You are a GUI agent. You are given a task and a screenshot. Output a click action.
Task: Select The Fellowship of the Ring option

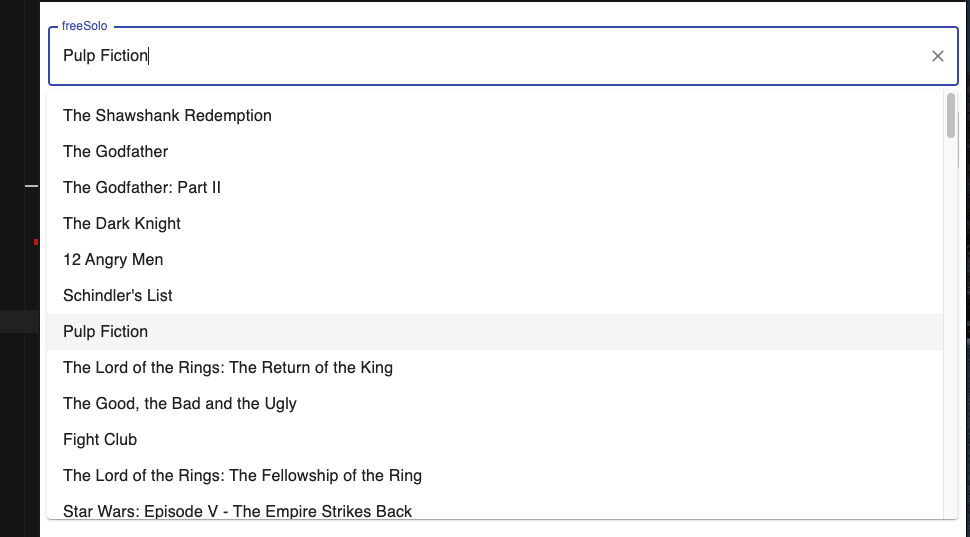(242, 476)
